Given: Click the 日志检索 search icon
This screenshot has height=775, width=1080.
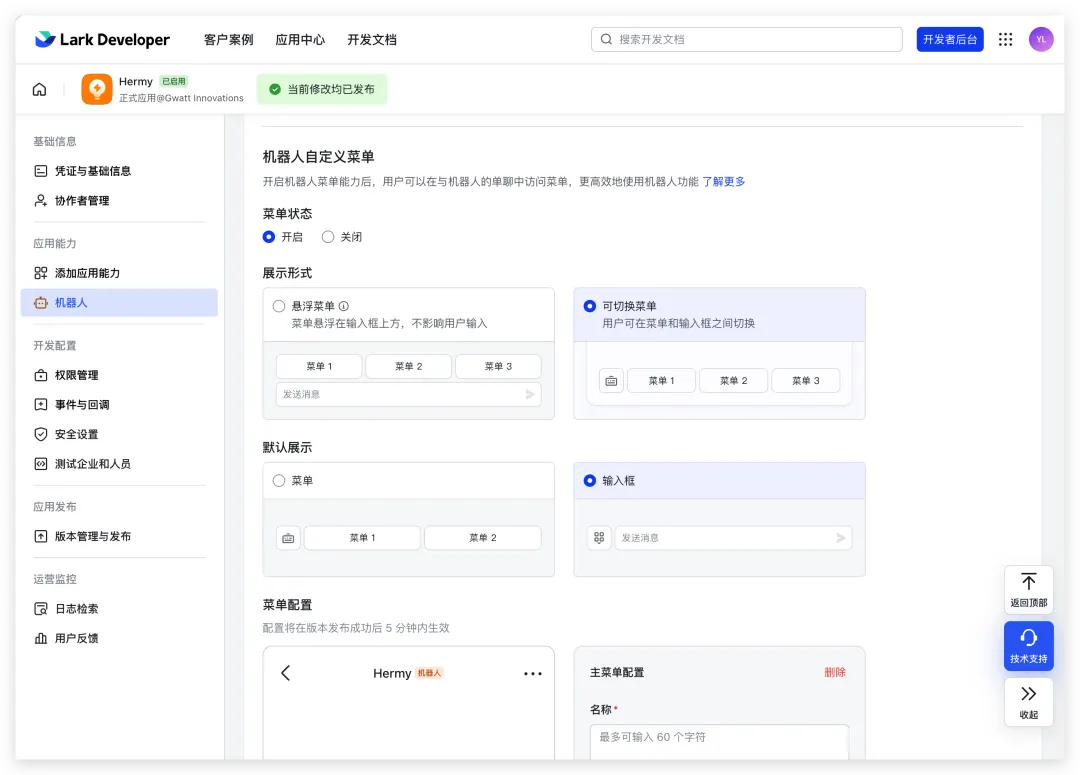Looking at the screenshot, I should point(41,608).
